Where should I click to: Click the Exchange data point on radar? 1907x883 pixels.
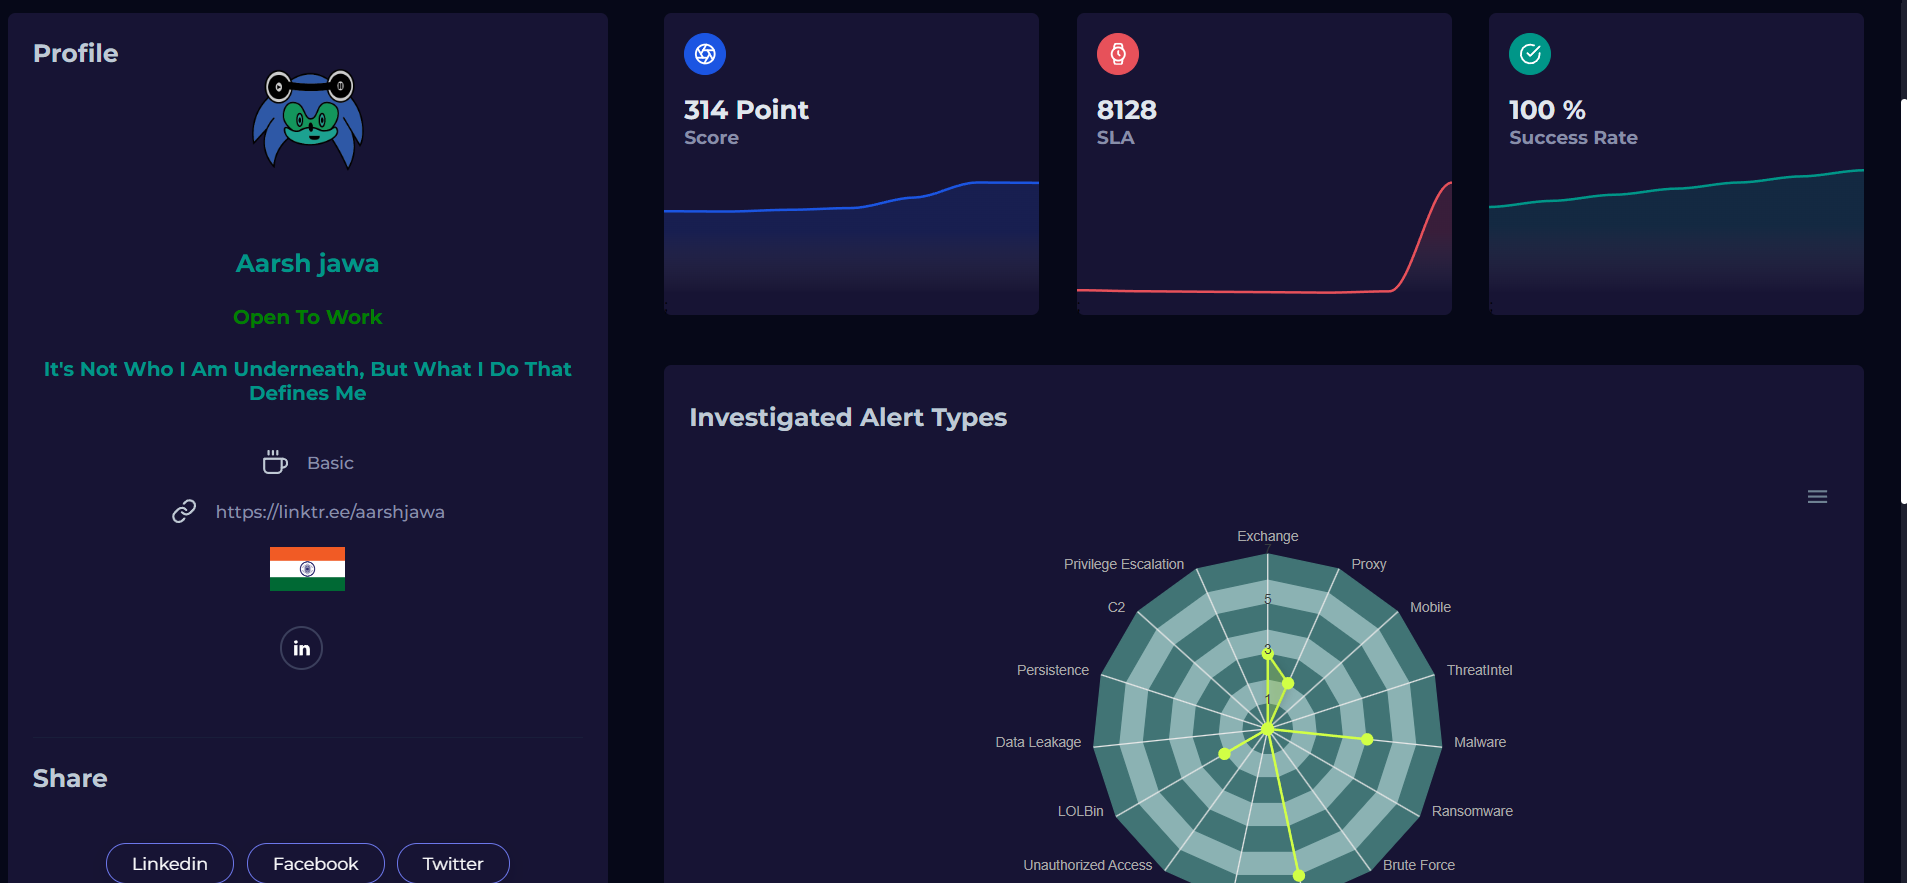(x=1268, y=653)
